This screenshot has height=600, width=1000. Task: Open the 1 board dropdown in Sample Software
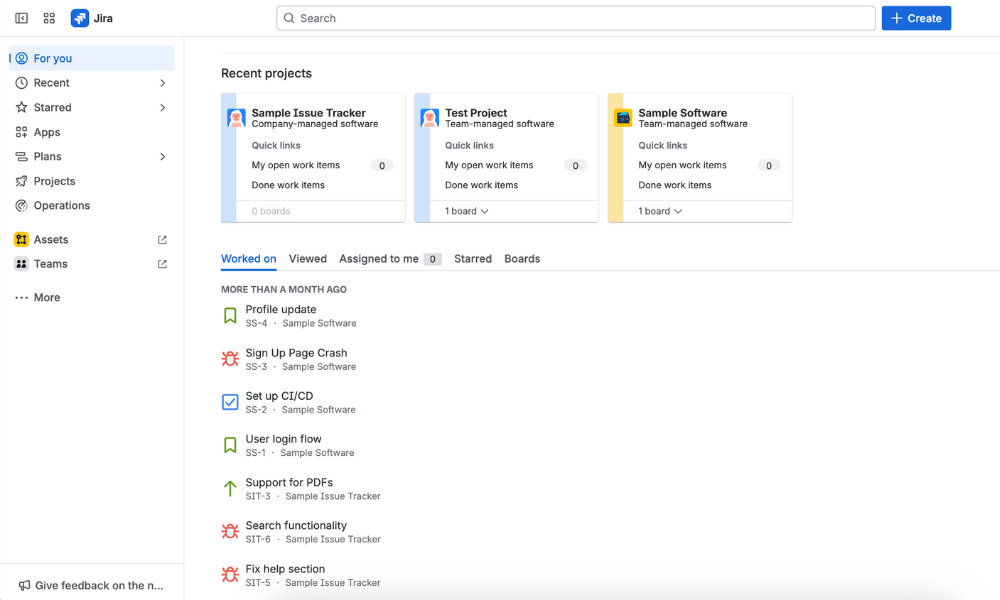click(661, 211)
